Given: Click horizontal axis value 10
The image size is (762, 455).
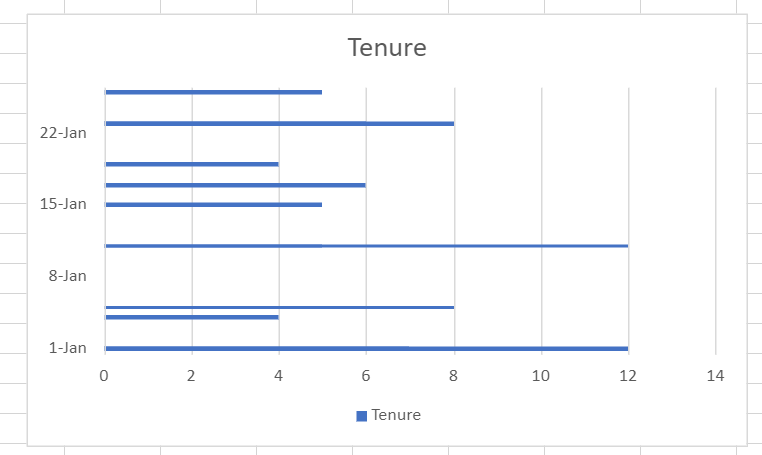Looking at the screenshot, I should coord(541,376).
